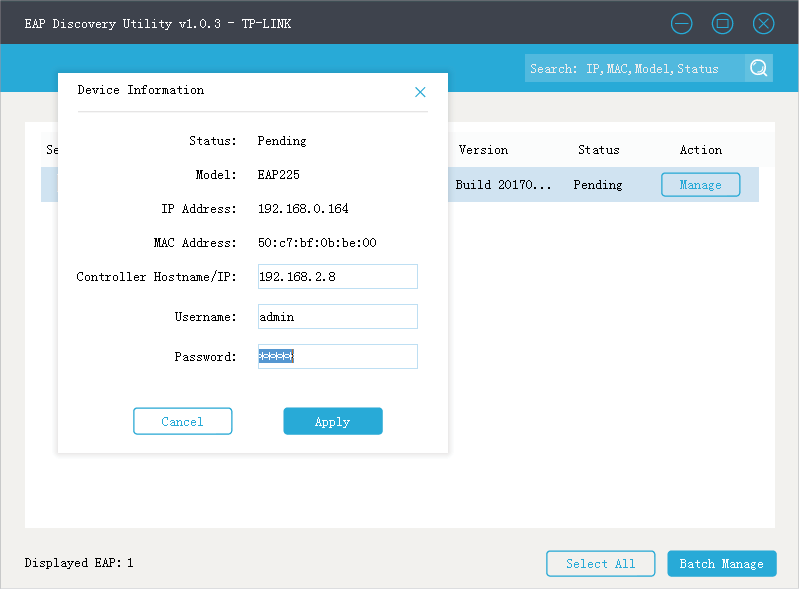
Task: Click the IP address value 192.168.0.164
Action: [x=303, y=208]
